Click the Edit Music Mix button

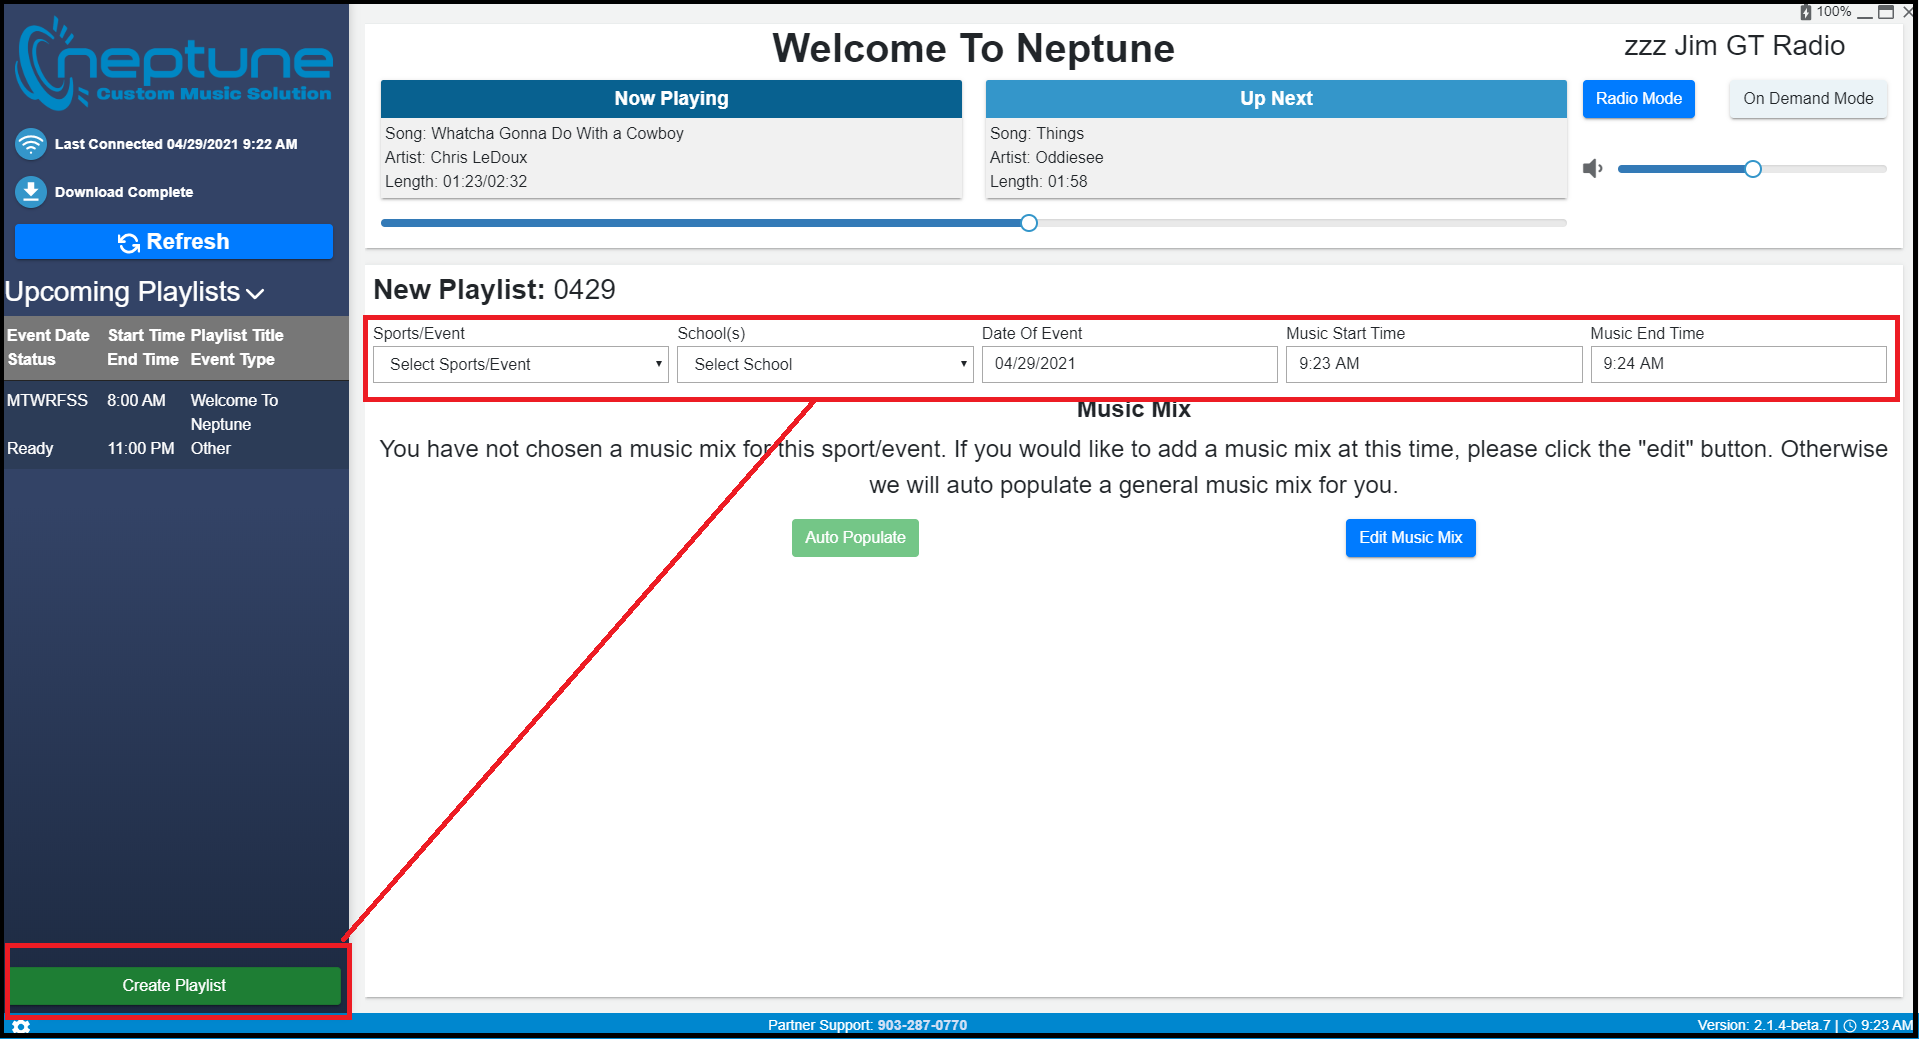[x=1409, y=538]
